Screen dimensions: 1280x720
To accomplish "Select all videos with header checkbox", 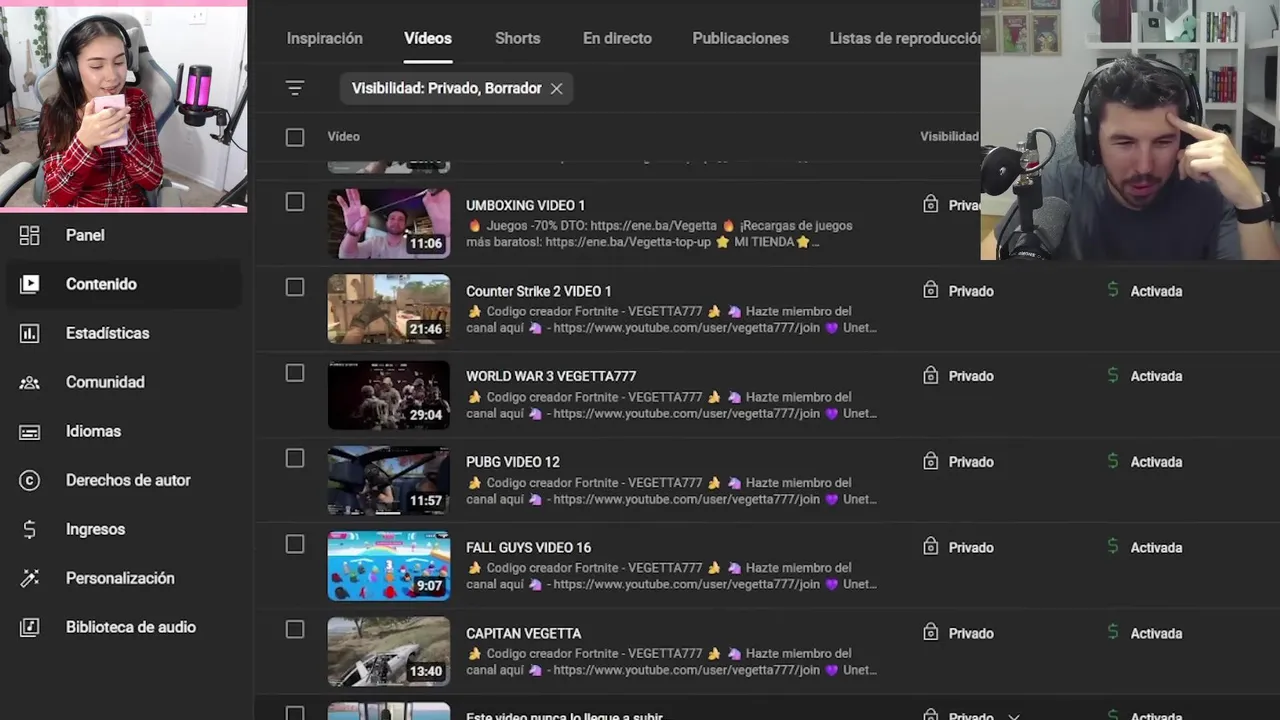I will (x=294, y=137).
